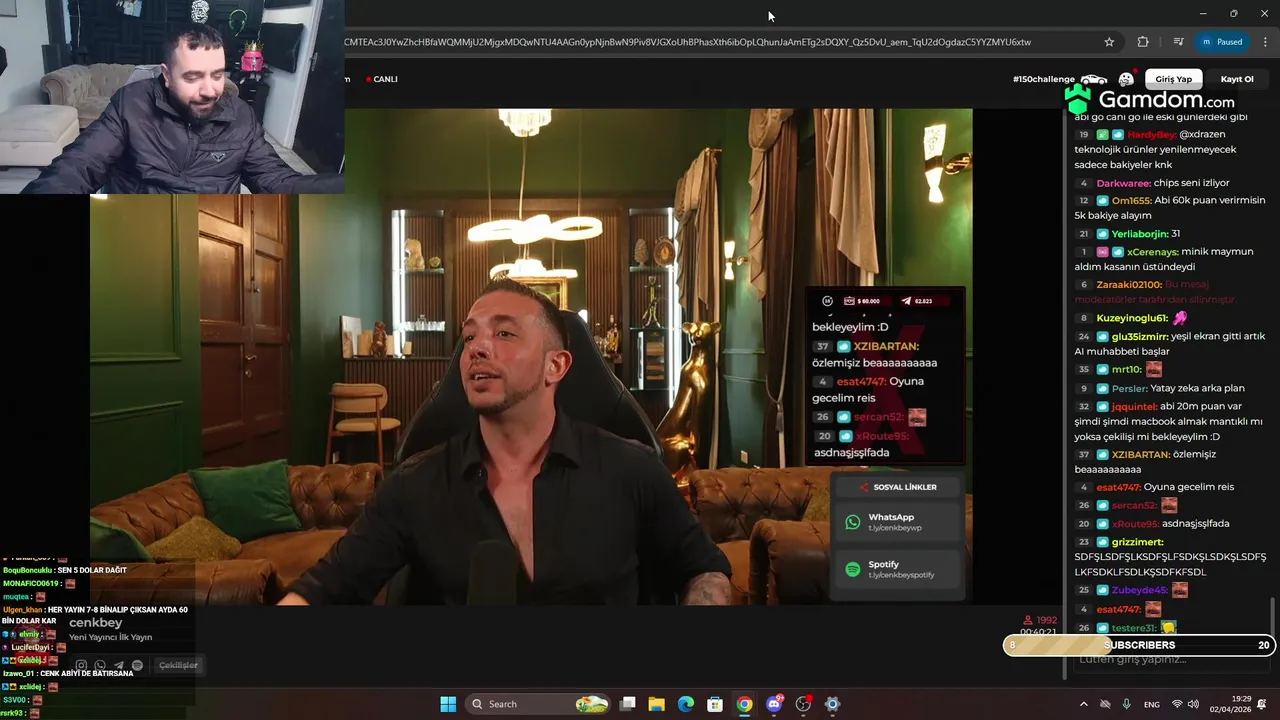
Task: Click the SUBSCRIBERS goal progress bar
Action: pyautogui.click(x=1139, y=645)
